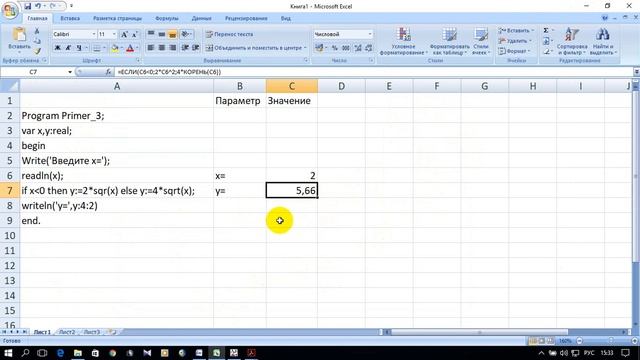
Task: Open the Формат cells menu
Action: [513, 51]
